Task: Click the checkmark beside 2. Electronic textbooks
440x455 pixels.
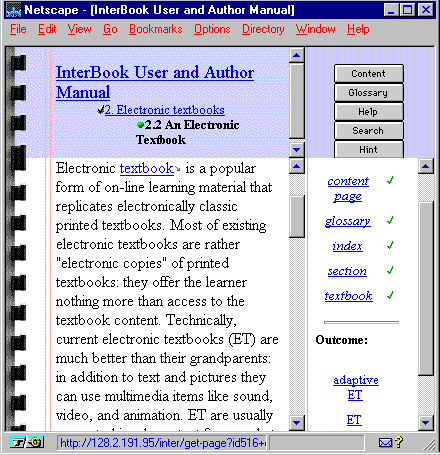Action: tap(101, 110)
